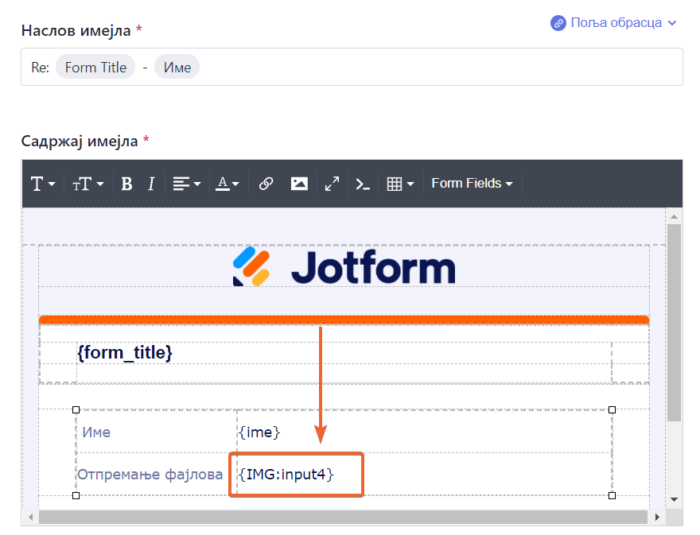Click the vertical scrollbar up arrow

[x=674, y=217]
